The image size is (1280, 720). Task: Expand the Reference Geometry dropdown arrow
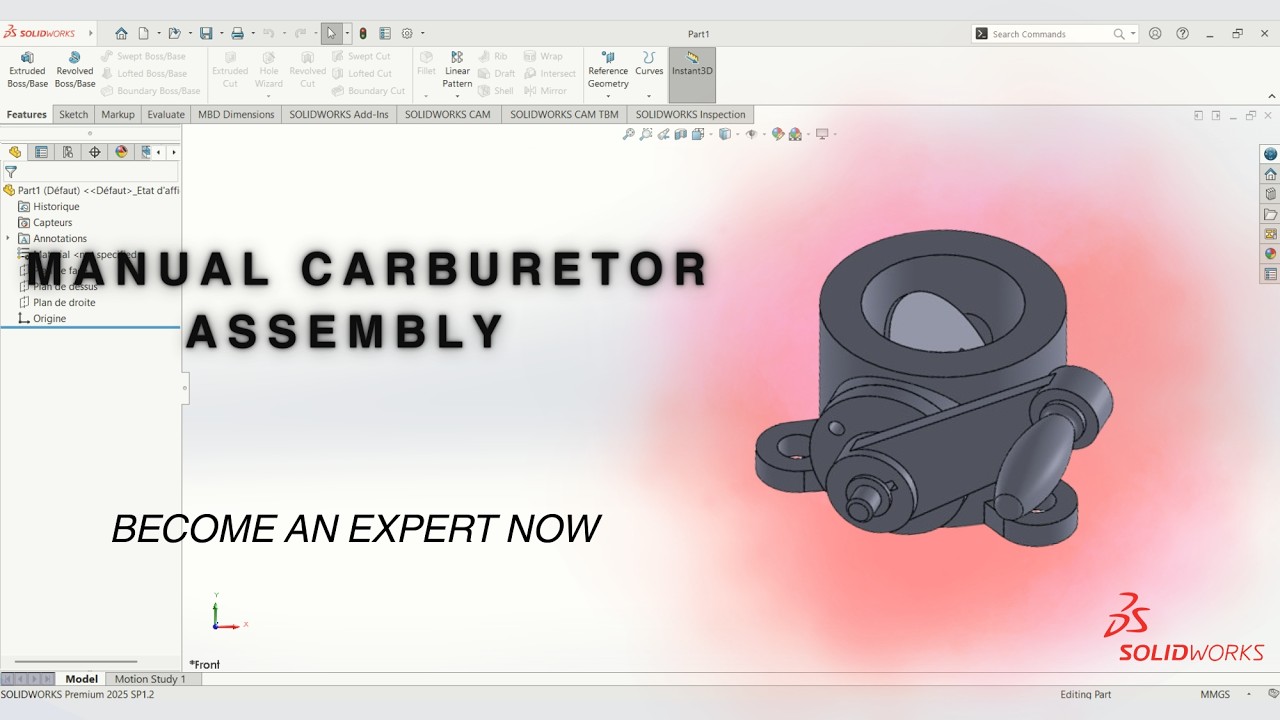coord(608,97)
